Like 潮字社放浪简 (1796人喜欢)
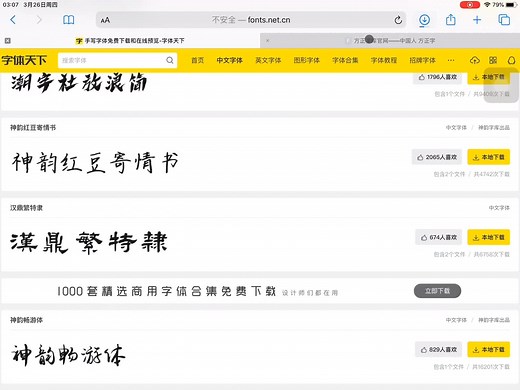The width and height of the screenshot is (520, 390). pyautogui.click(x=438, y=77)
